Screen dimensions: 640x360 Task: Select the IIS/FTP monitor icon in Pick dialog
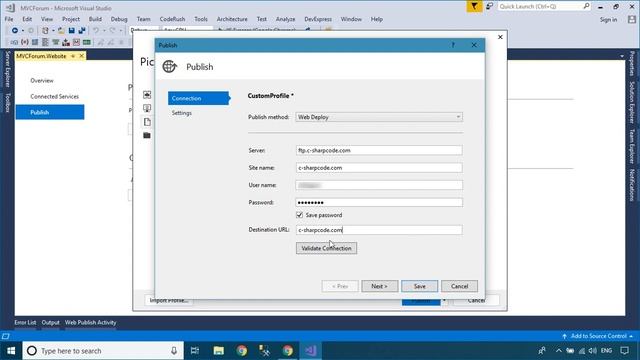click(x=147, y=108)
